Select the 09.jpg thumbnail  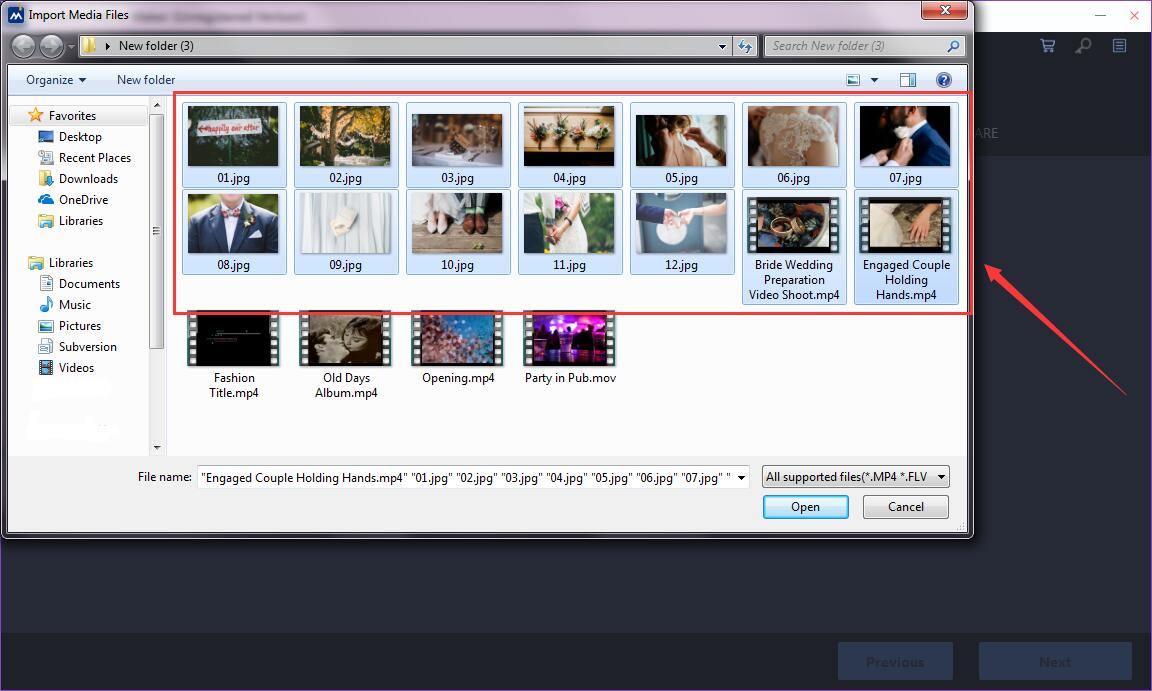tap(346, 232)
